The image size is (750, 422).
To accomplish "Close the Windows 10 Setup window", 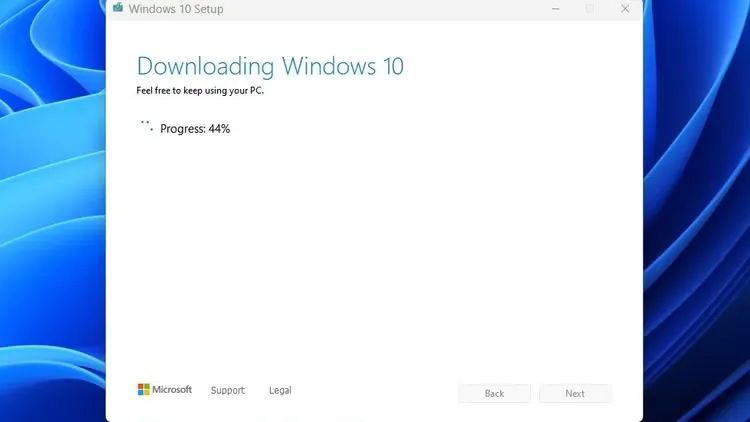I will (x=625, y=9).
